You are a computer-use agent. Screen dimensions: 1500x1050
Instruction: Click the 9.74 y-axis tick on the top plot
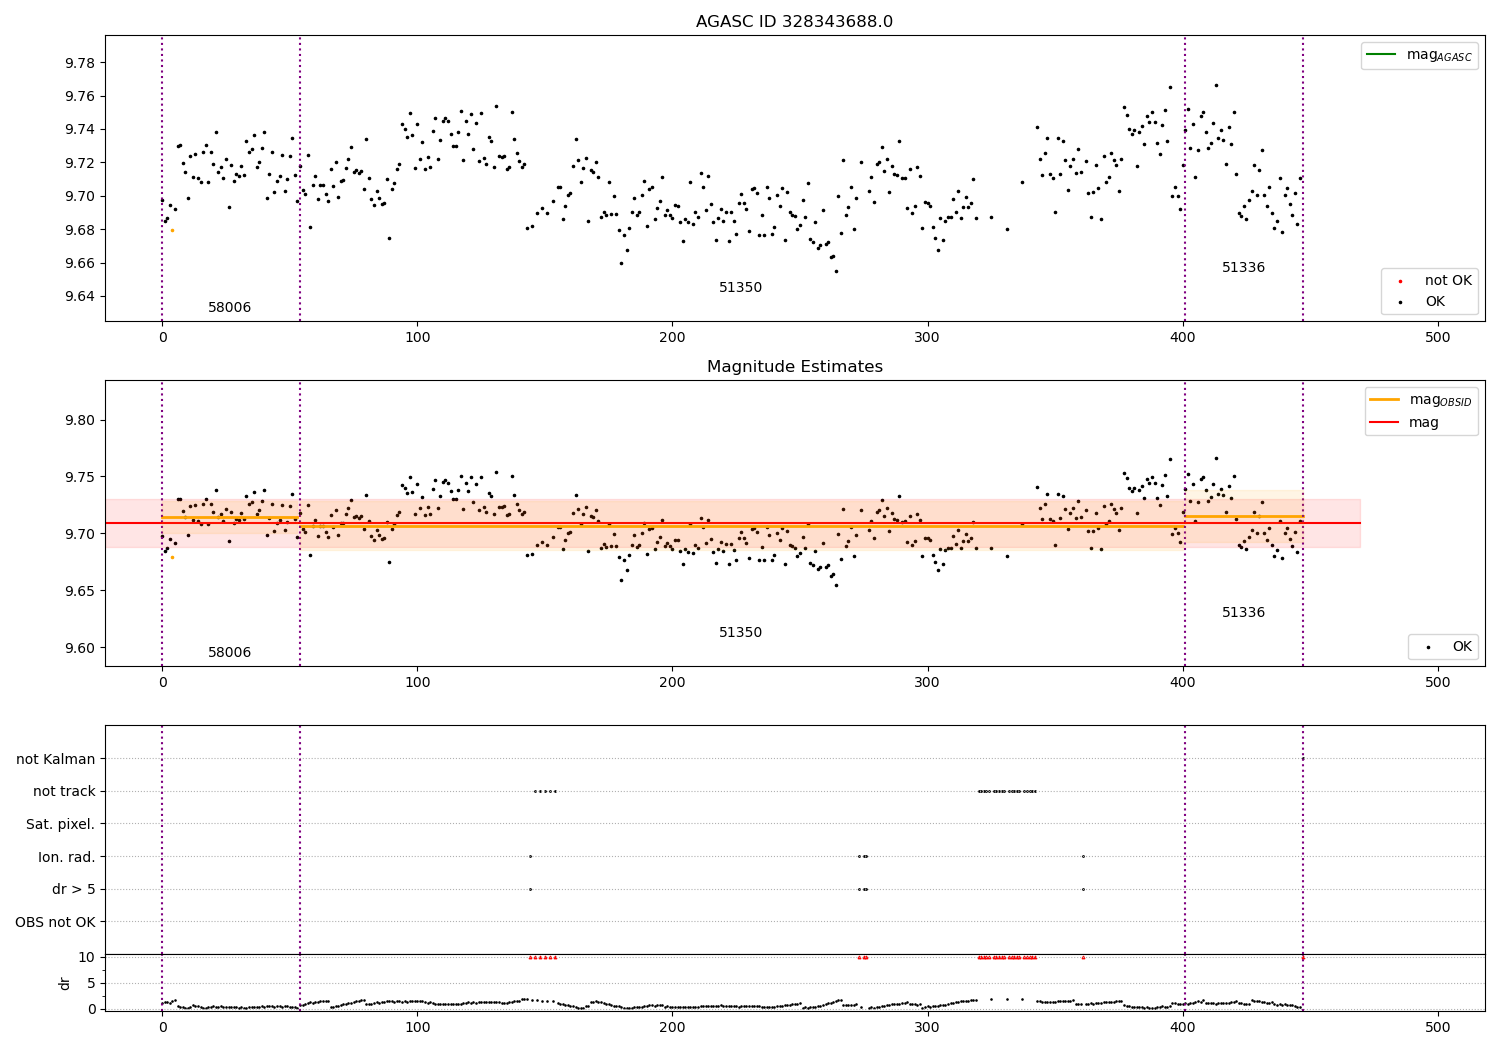coord(79,130)
